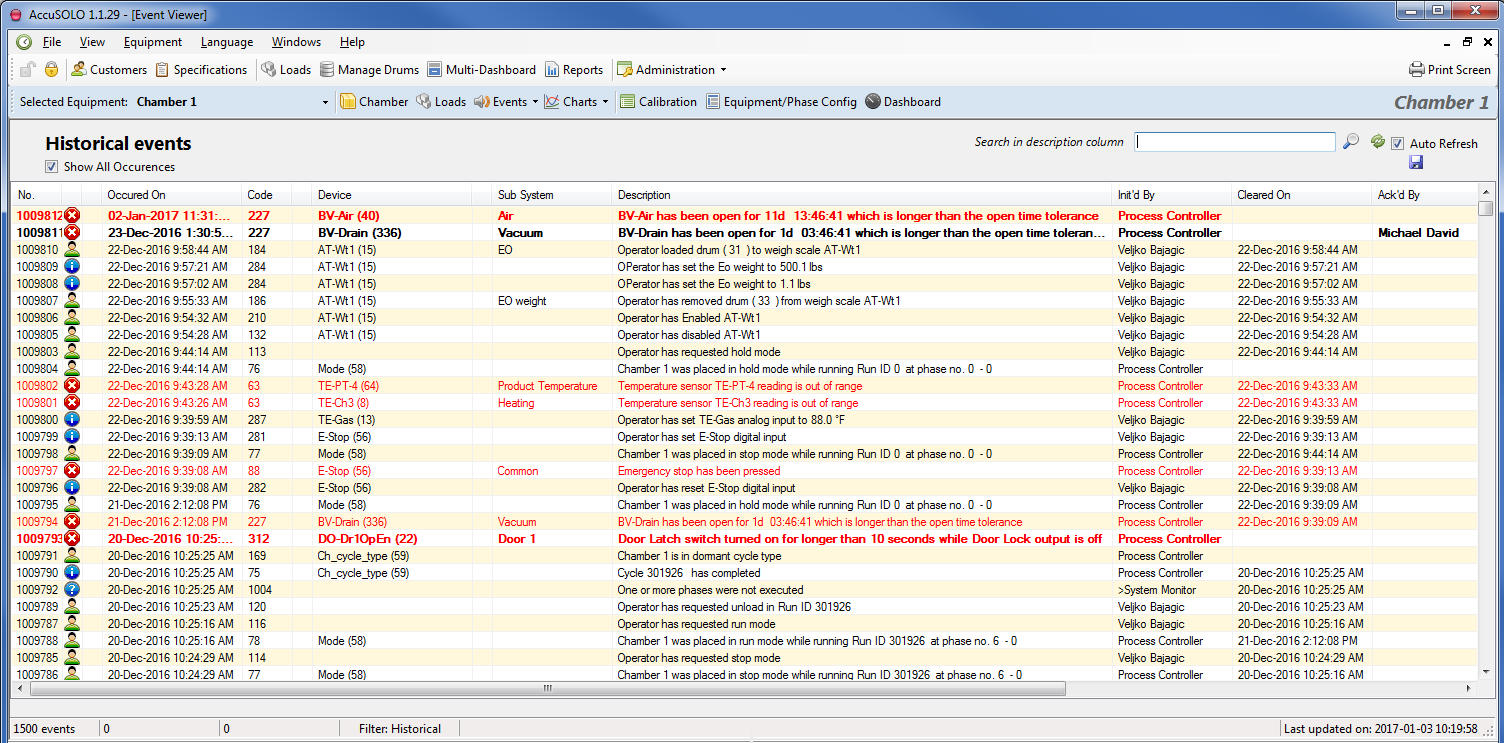This screenshot has width=1504, height=743.
Task: Click the yellow padlock lock icon
Action: (51, 70)
